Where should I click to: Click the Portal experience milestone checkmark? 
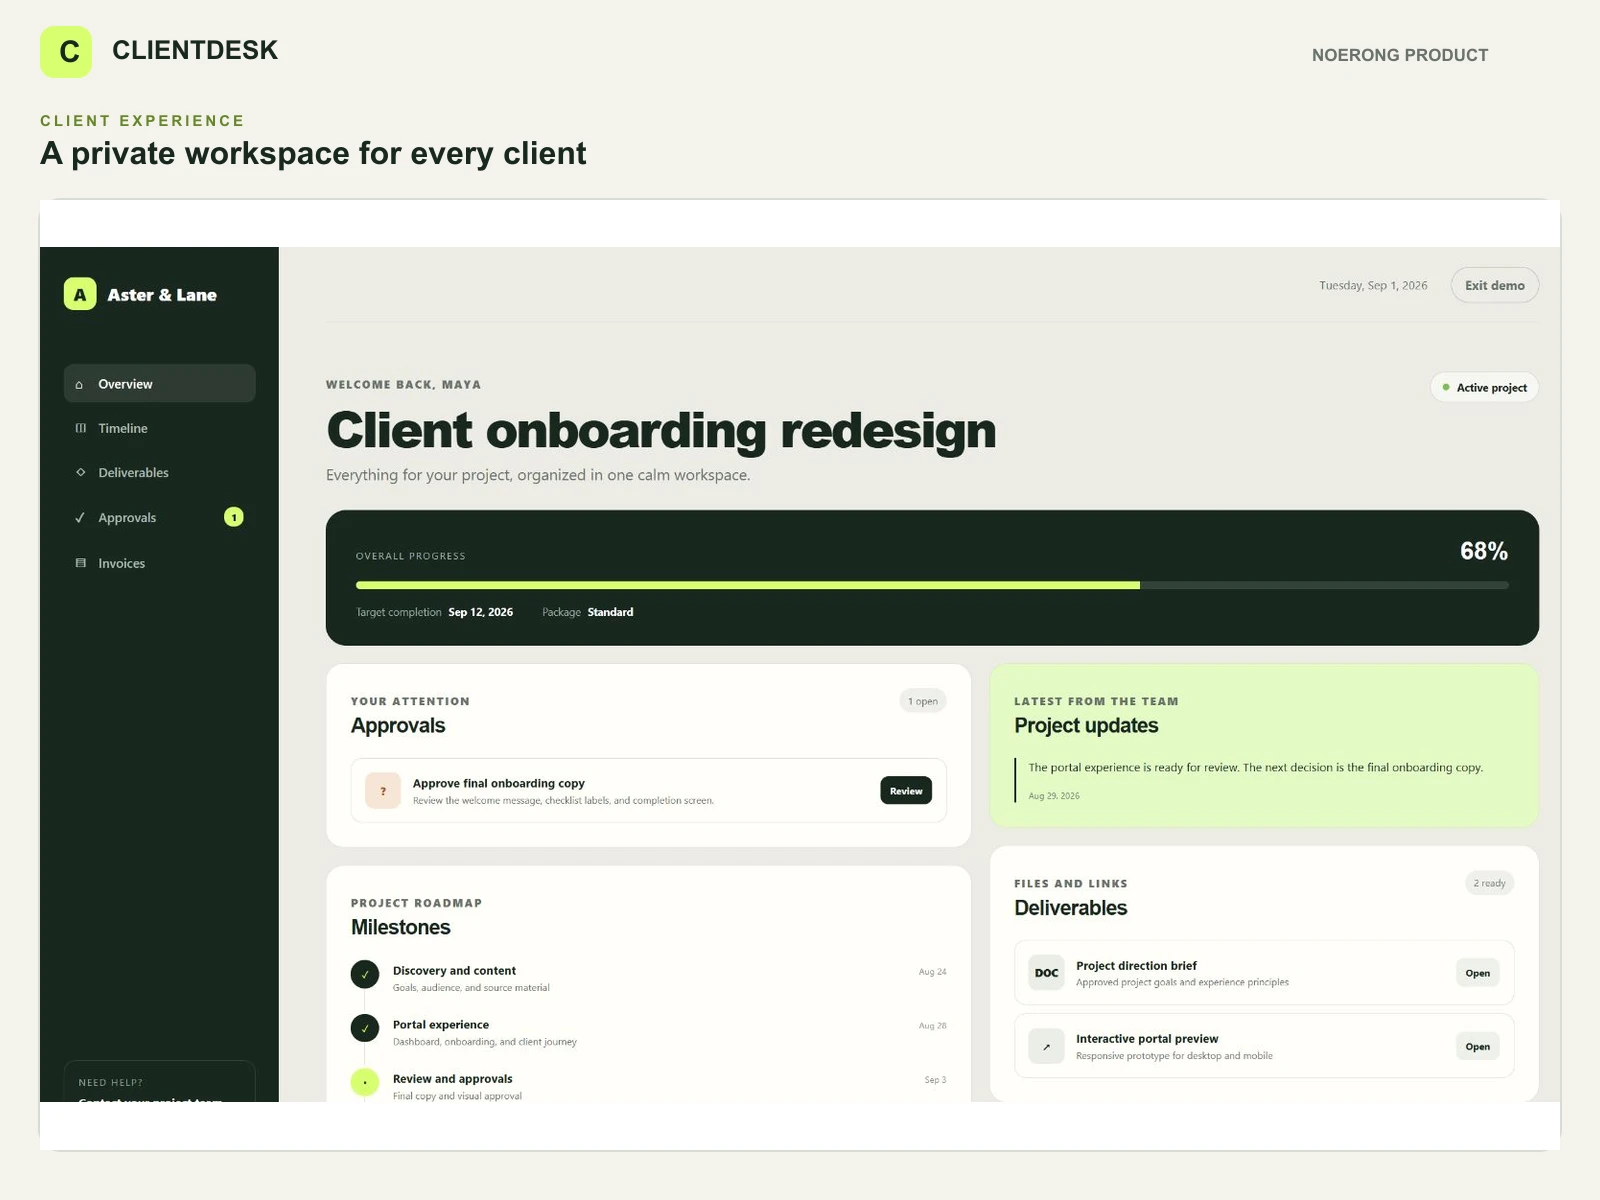365,1028
